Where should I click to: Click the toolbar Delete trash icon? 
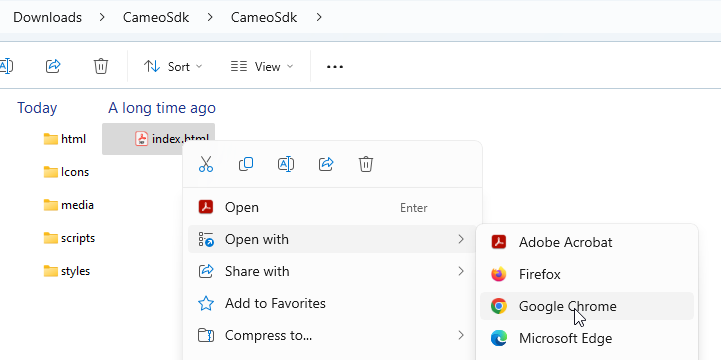101,66
